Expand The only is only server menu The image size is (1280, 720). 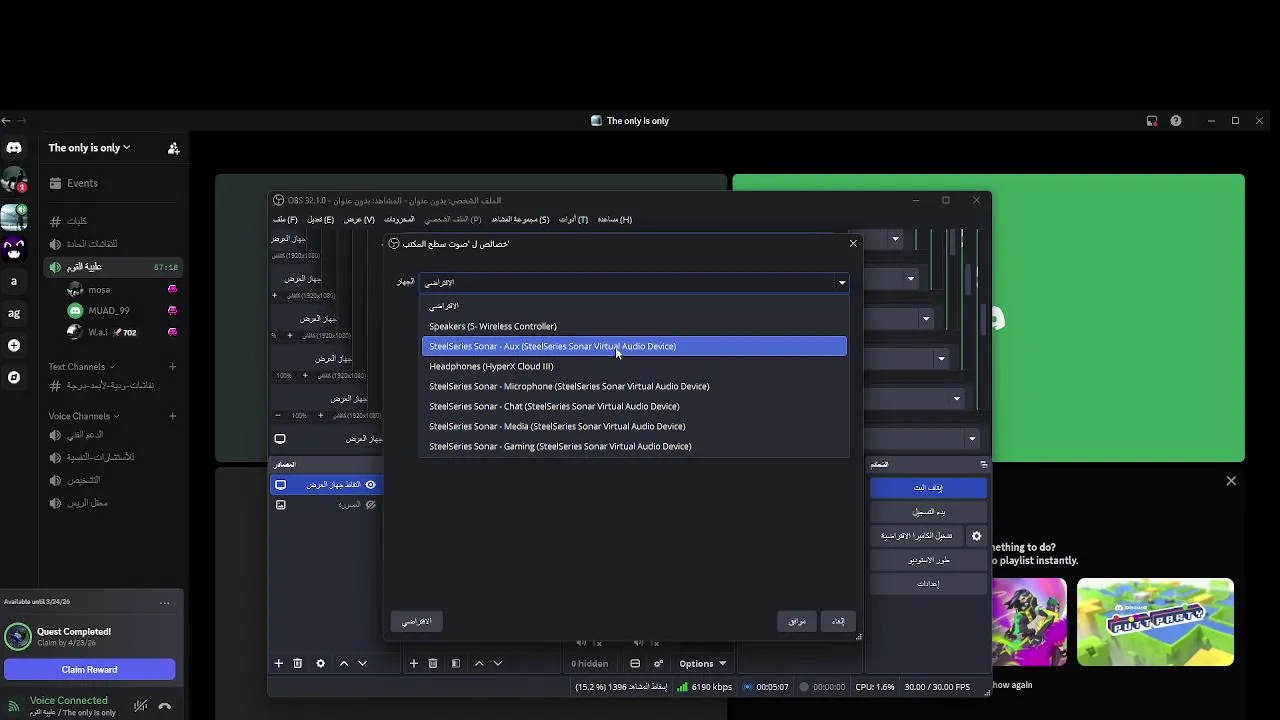(89, 148)
